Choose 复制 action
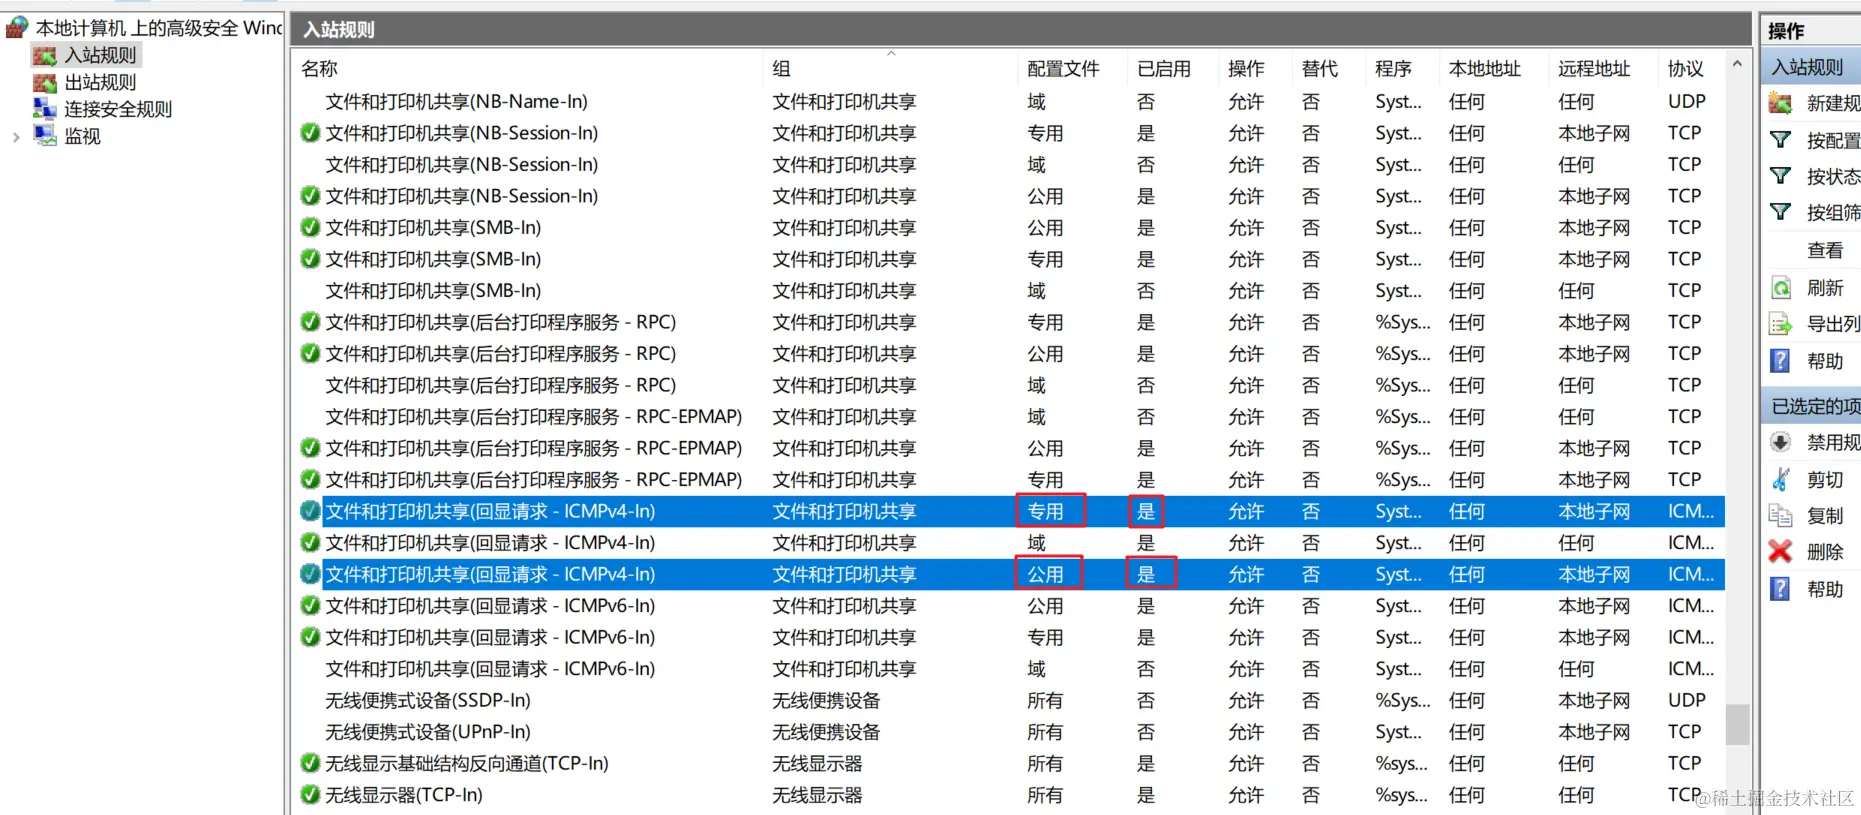 (x=1825, y=515)
